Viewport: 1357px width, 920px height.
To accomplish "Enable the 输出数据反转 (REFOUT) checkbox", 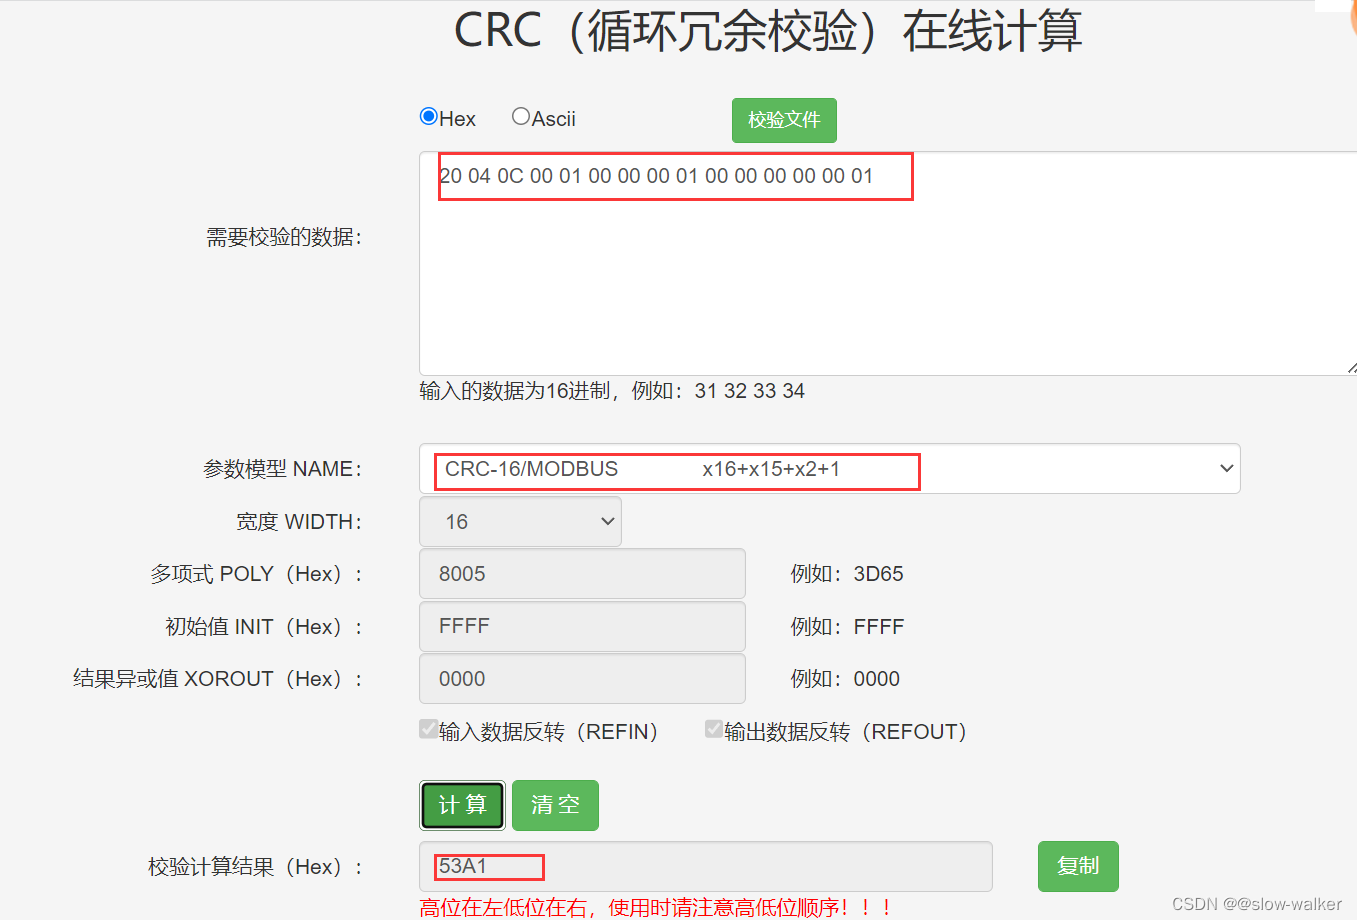I will tap(713, 729).
